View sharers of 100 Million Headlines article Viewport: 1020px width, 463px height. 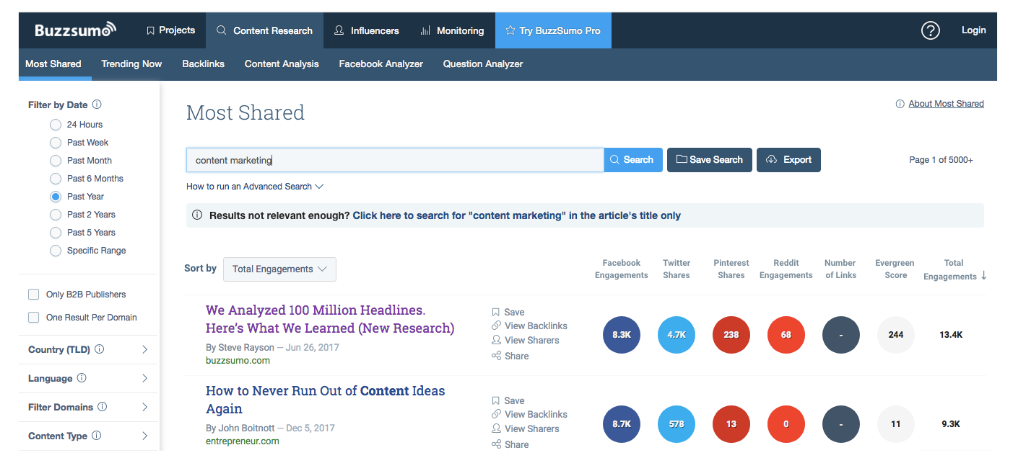pos(526,340)
